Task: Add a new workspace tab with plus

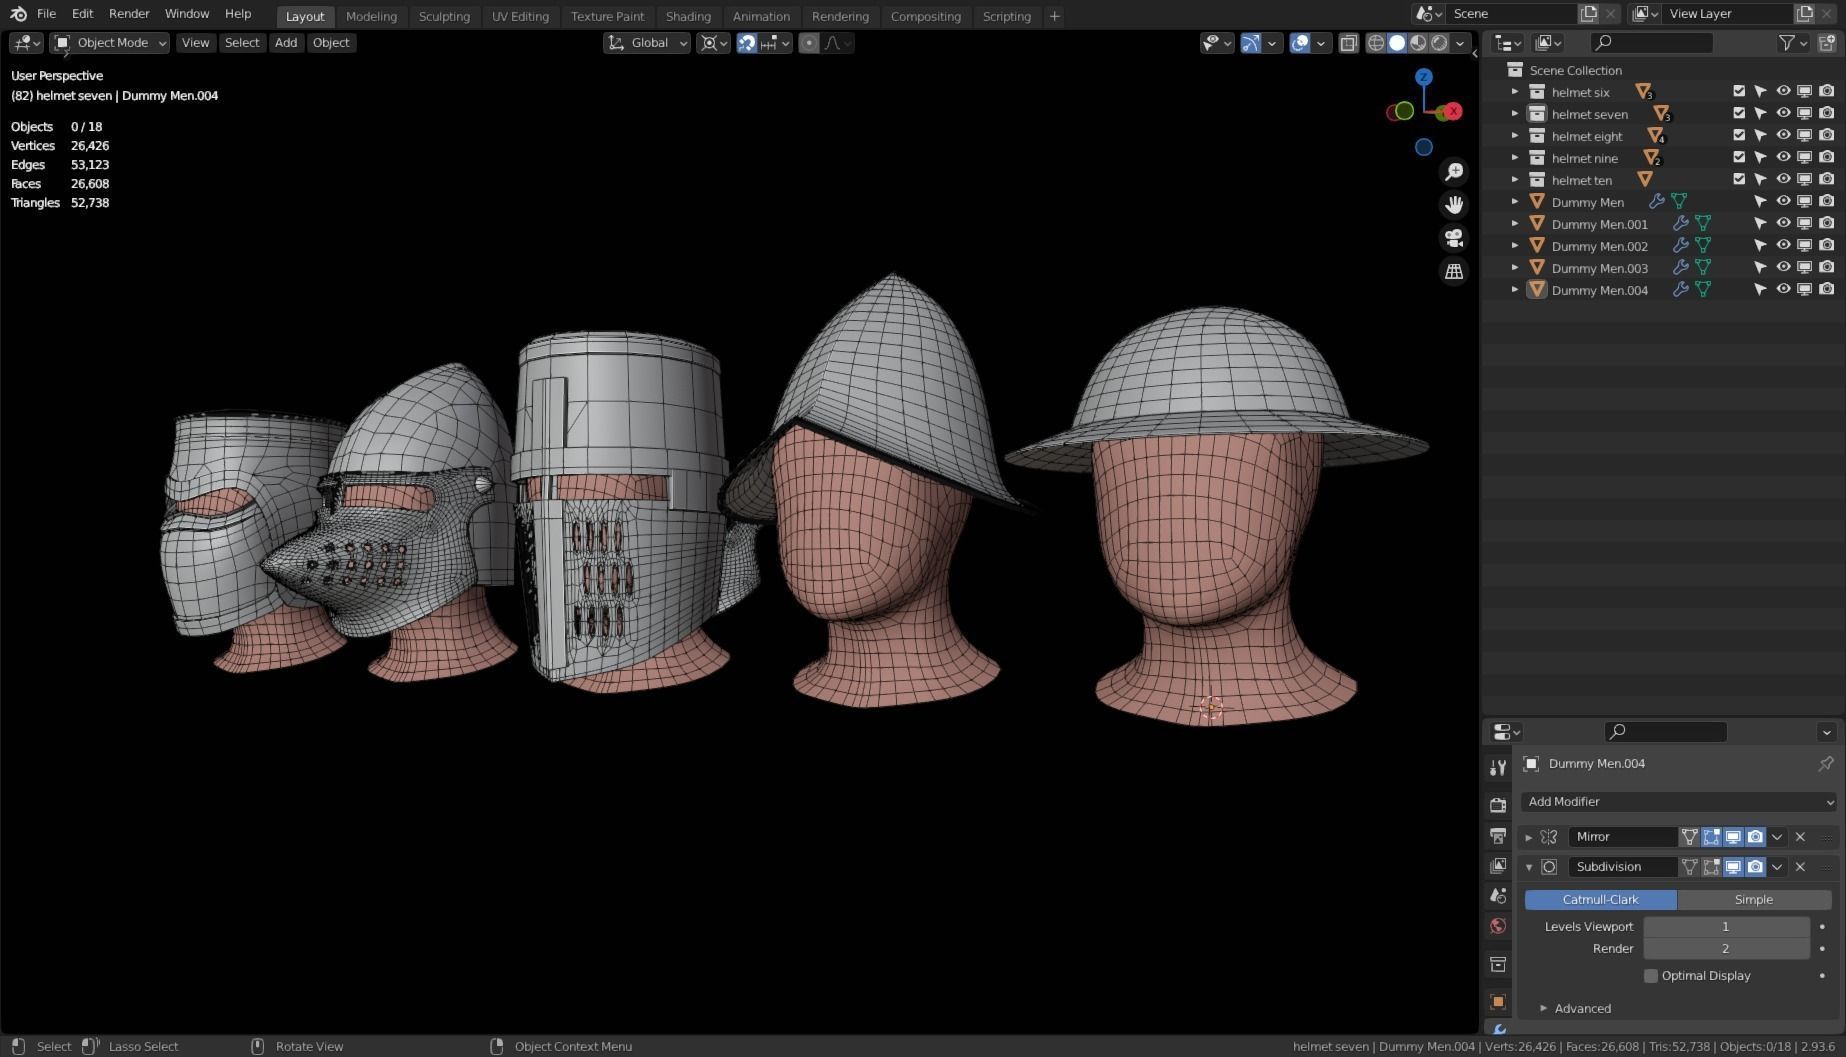Action: coord(1054,16)
